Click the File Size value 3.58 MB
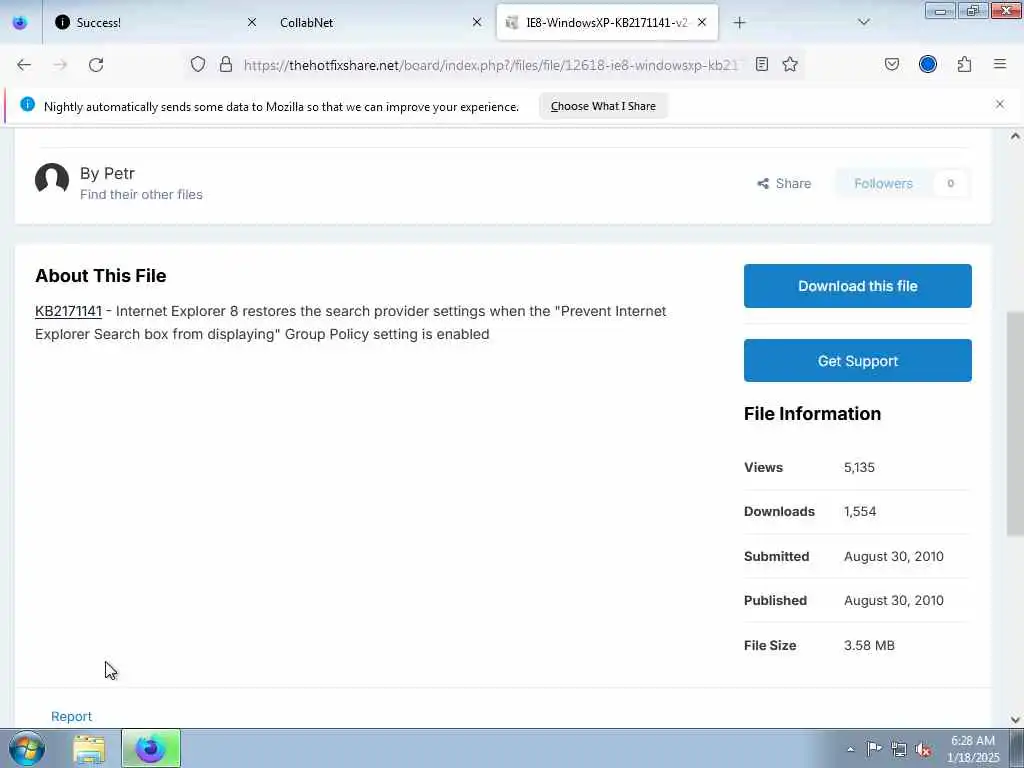This screenshot has width=1024, height=768. pyautogui.click(x=869, y=645)
